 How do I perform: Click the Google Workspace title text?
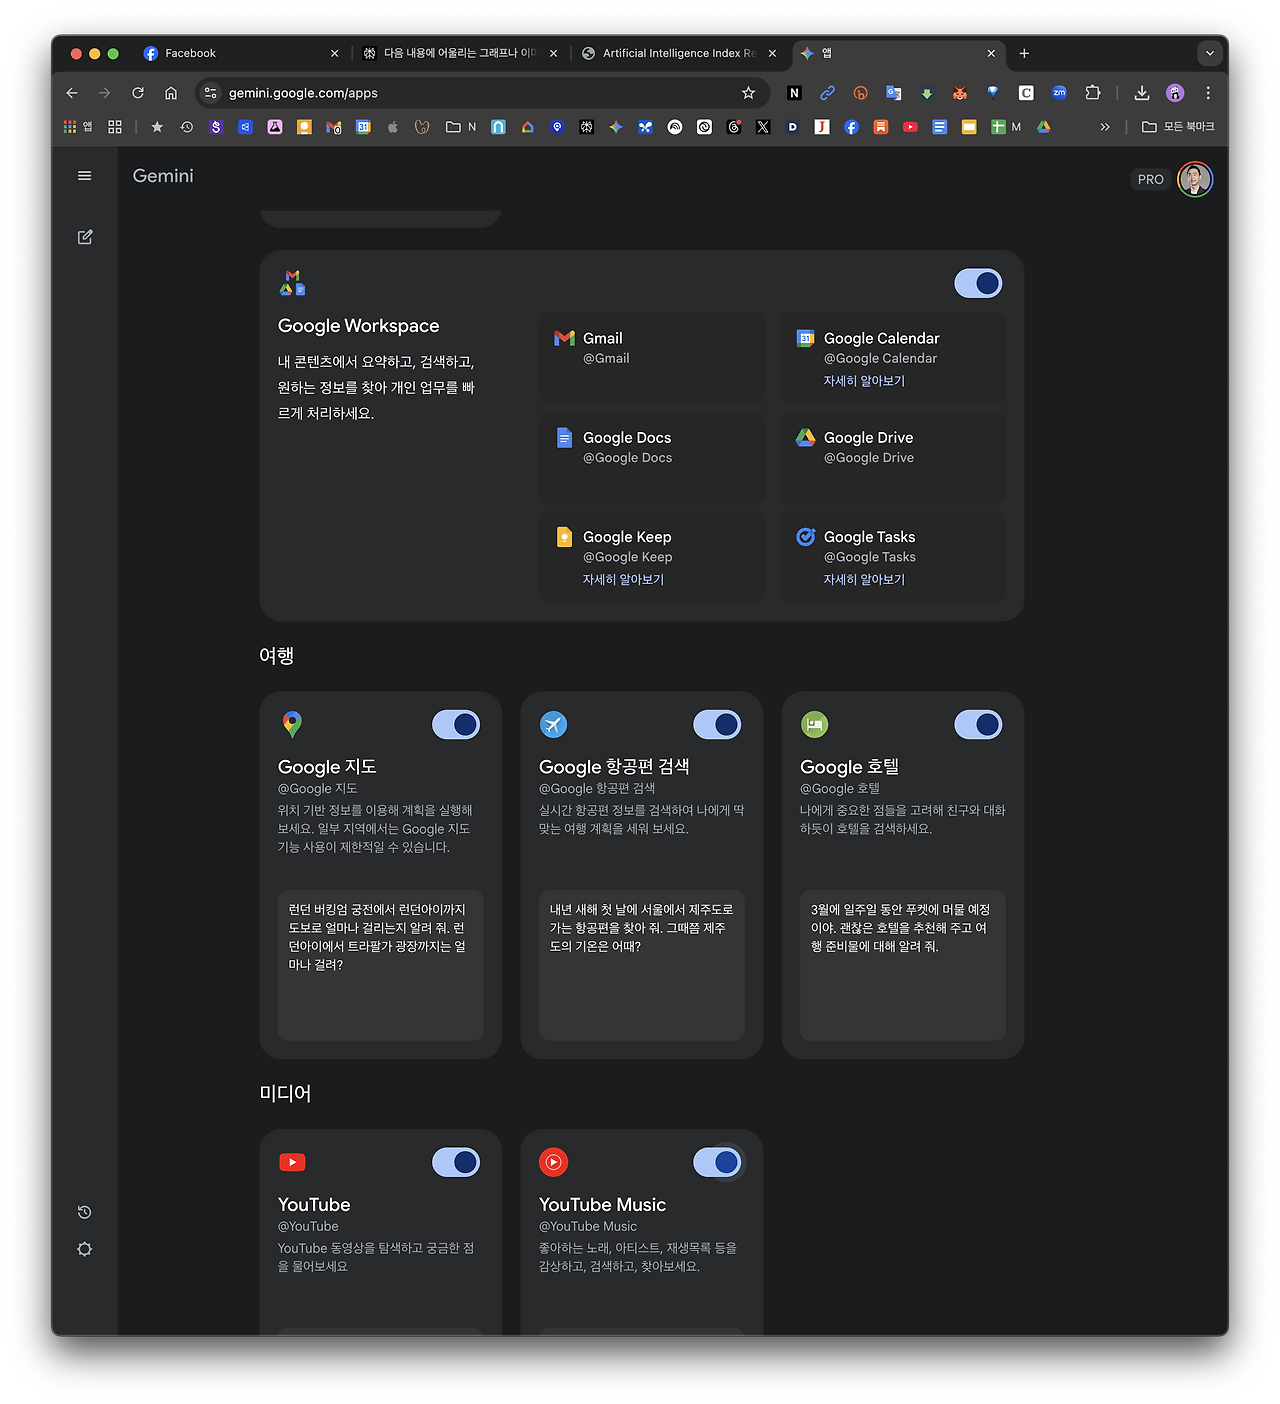[x=359, y=326]
